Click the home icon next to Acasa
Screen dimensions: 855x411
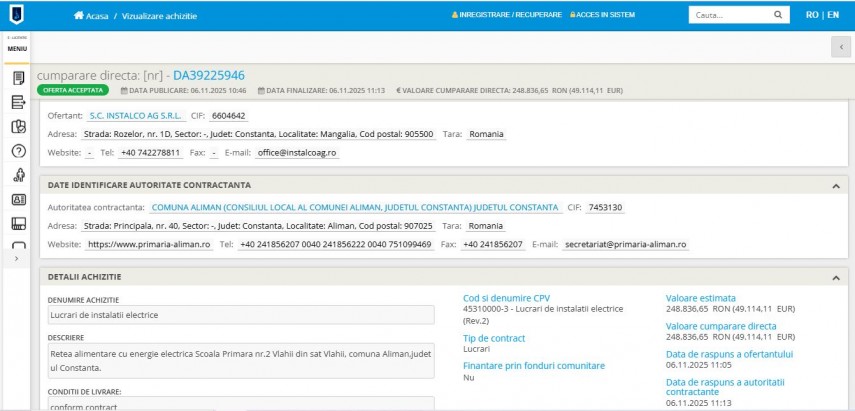(80, 16)
